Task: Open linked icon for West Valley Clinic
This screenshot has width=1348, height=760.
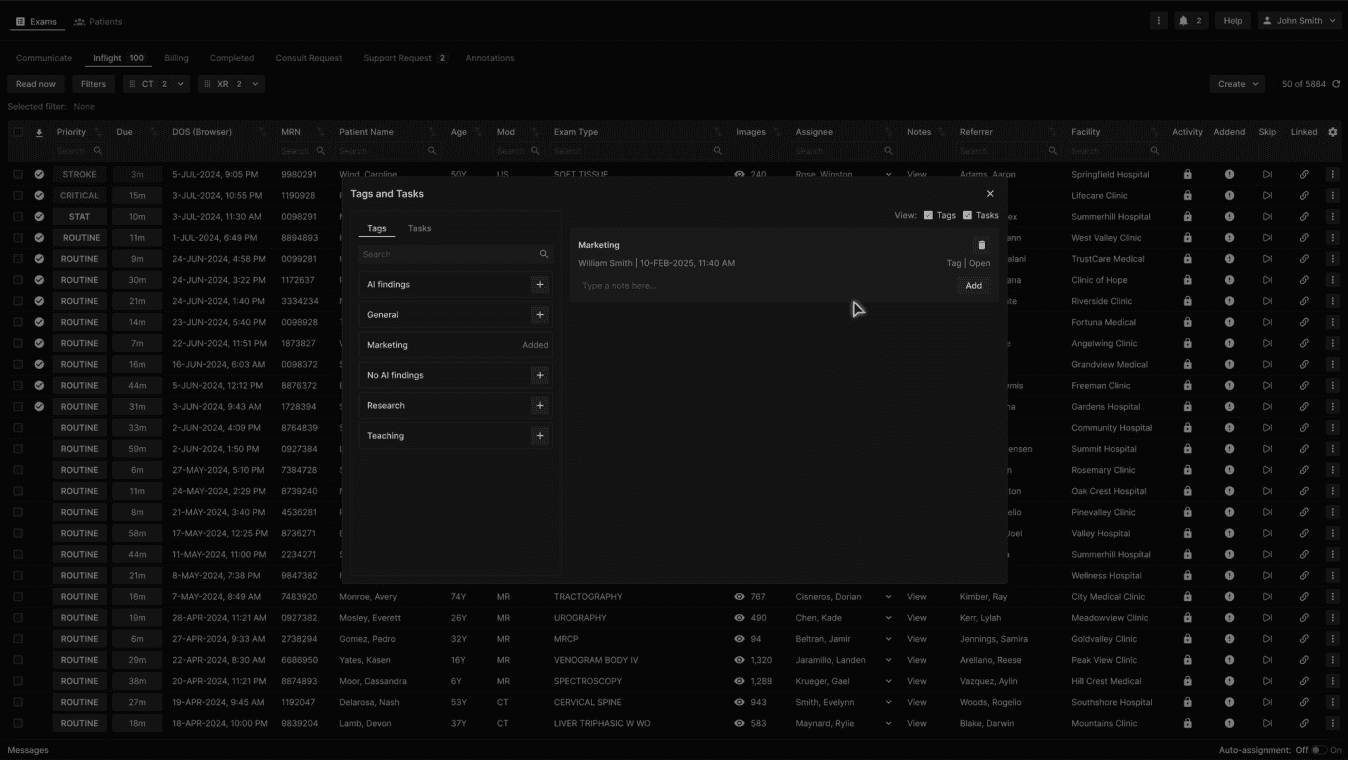Action: pyautogui.click(x=1304, y=238)
